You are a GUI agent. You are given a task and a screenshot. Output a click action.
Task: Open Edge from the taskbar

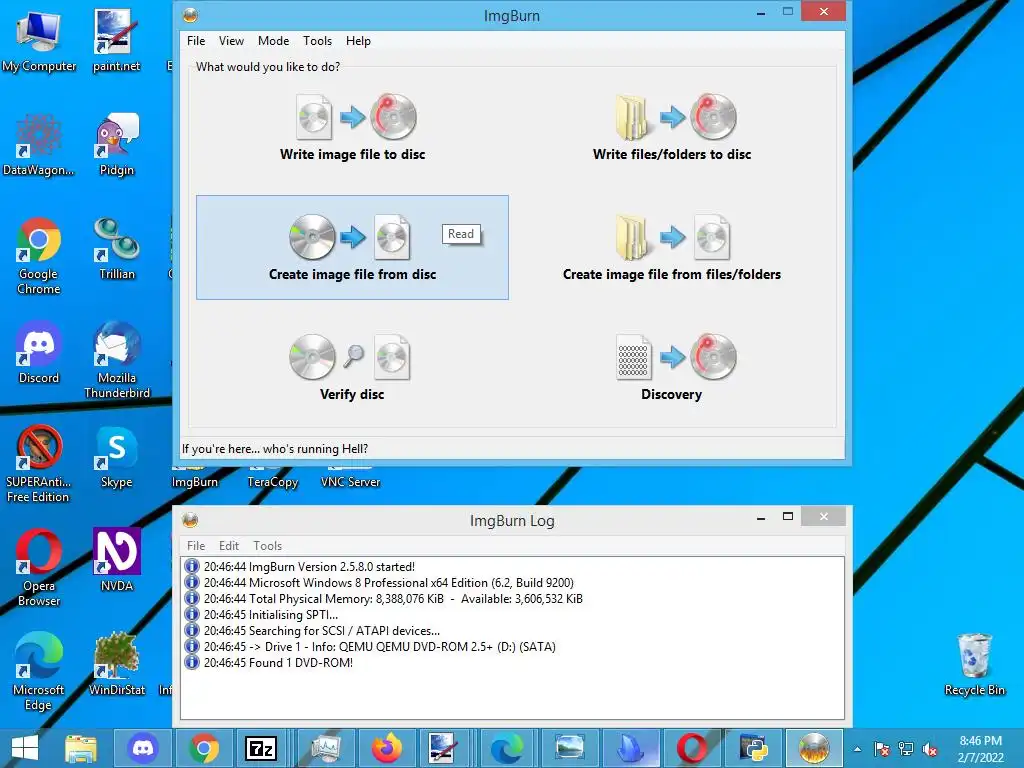[x=507, y=748]
